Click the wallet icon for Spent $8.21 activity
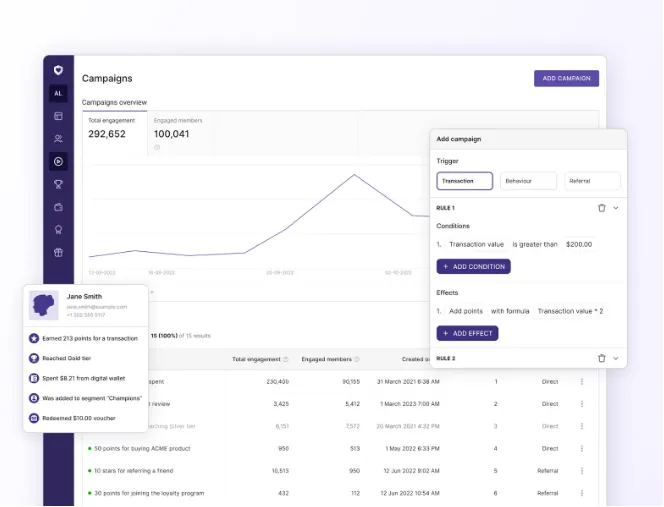The height and width of the screenshot is (507, 664). [34, 378]
